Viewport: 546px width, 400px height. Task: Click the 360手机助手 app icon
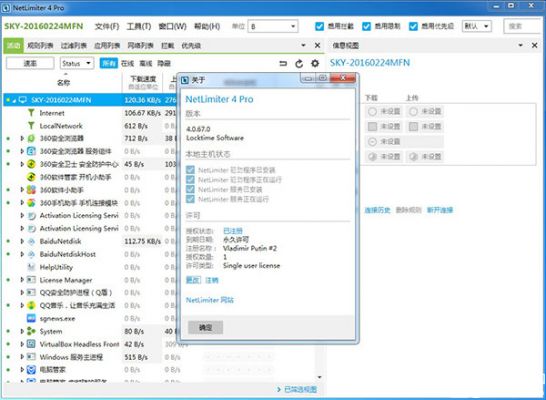click(31, 203)
